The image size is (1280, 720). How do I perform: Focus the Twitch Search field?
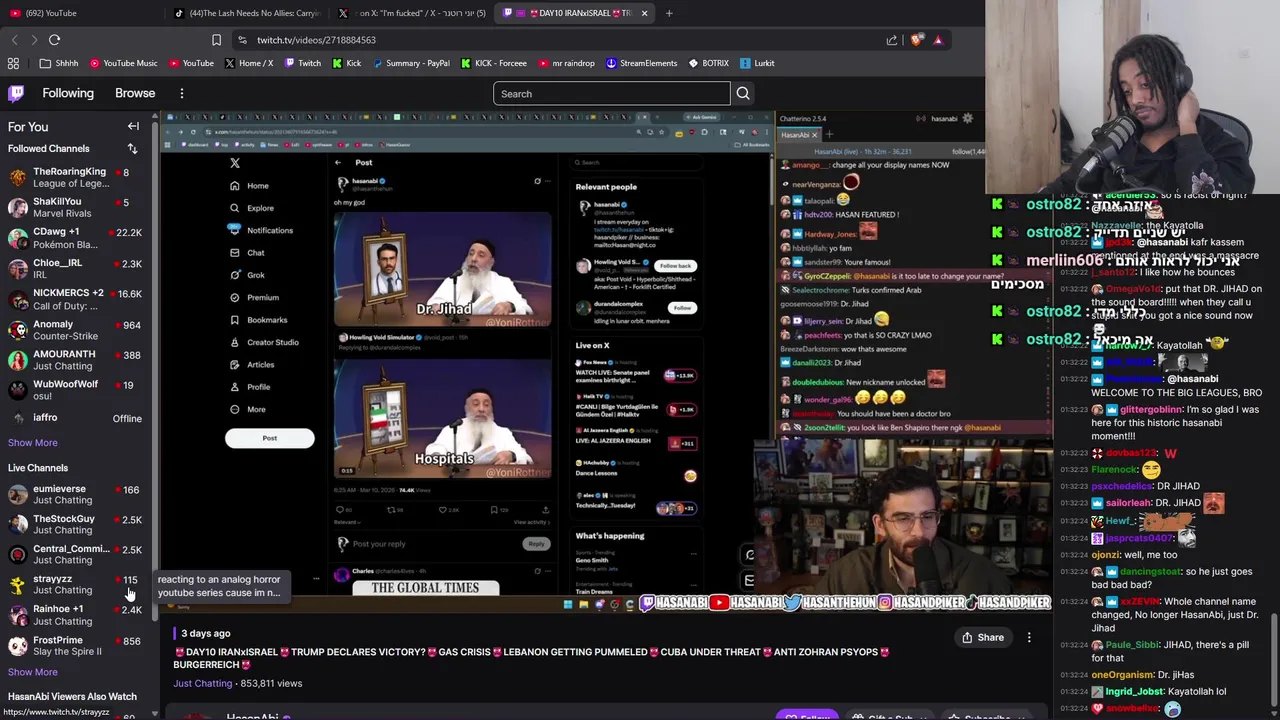click(612, 94)
